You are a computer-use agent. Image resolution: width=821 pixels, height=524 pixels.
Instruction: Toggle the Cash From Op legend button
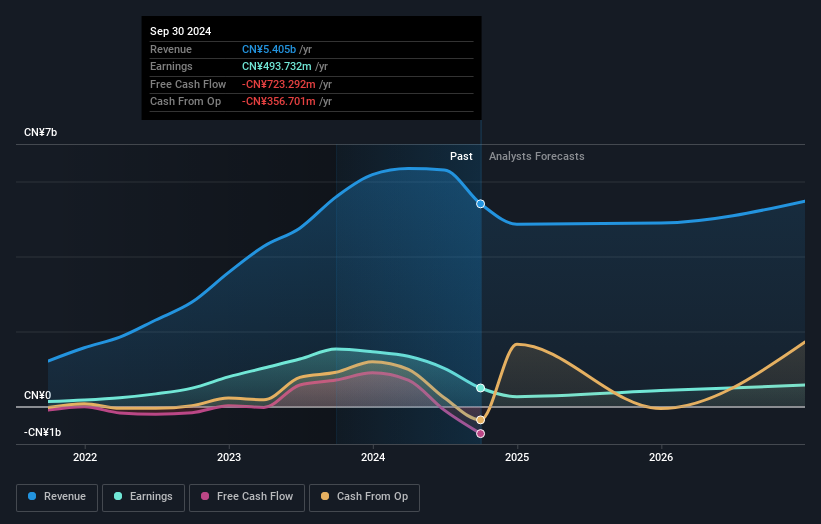[364, 497]
